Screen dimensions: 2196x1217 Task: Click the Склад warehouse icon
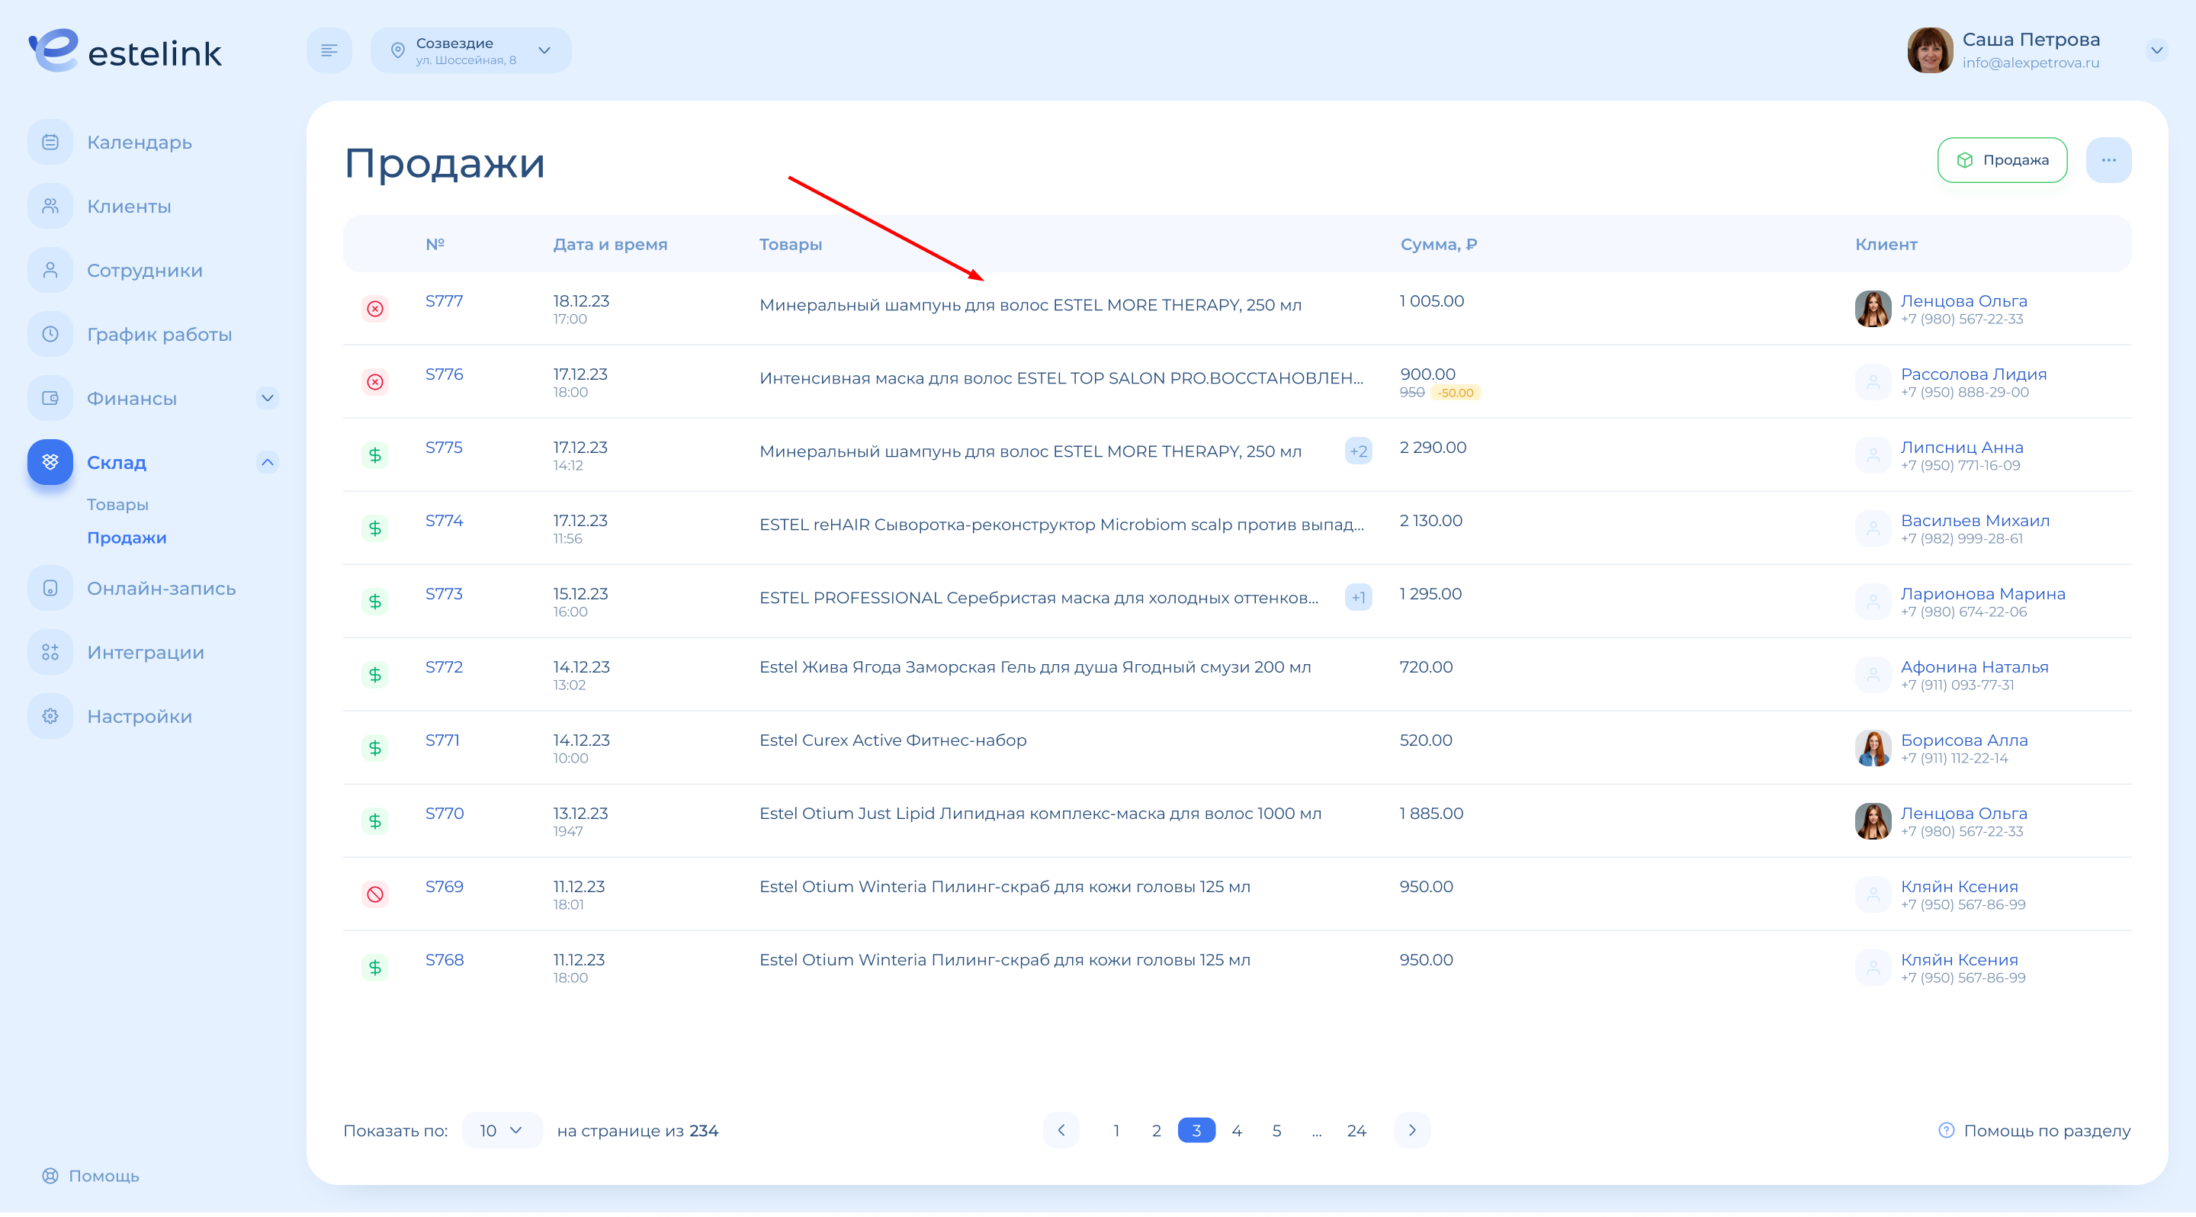coord(50,462)
